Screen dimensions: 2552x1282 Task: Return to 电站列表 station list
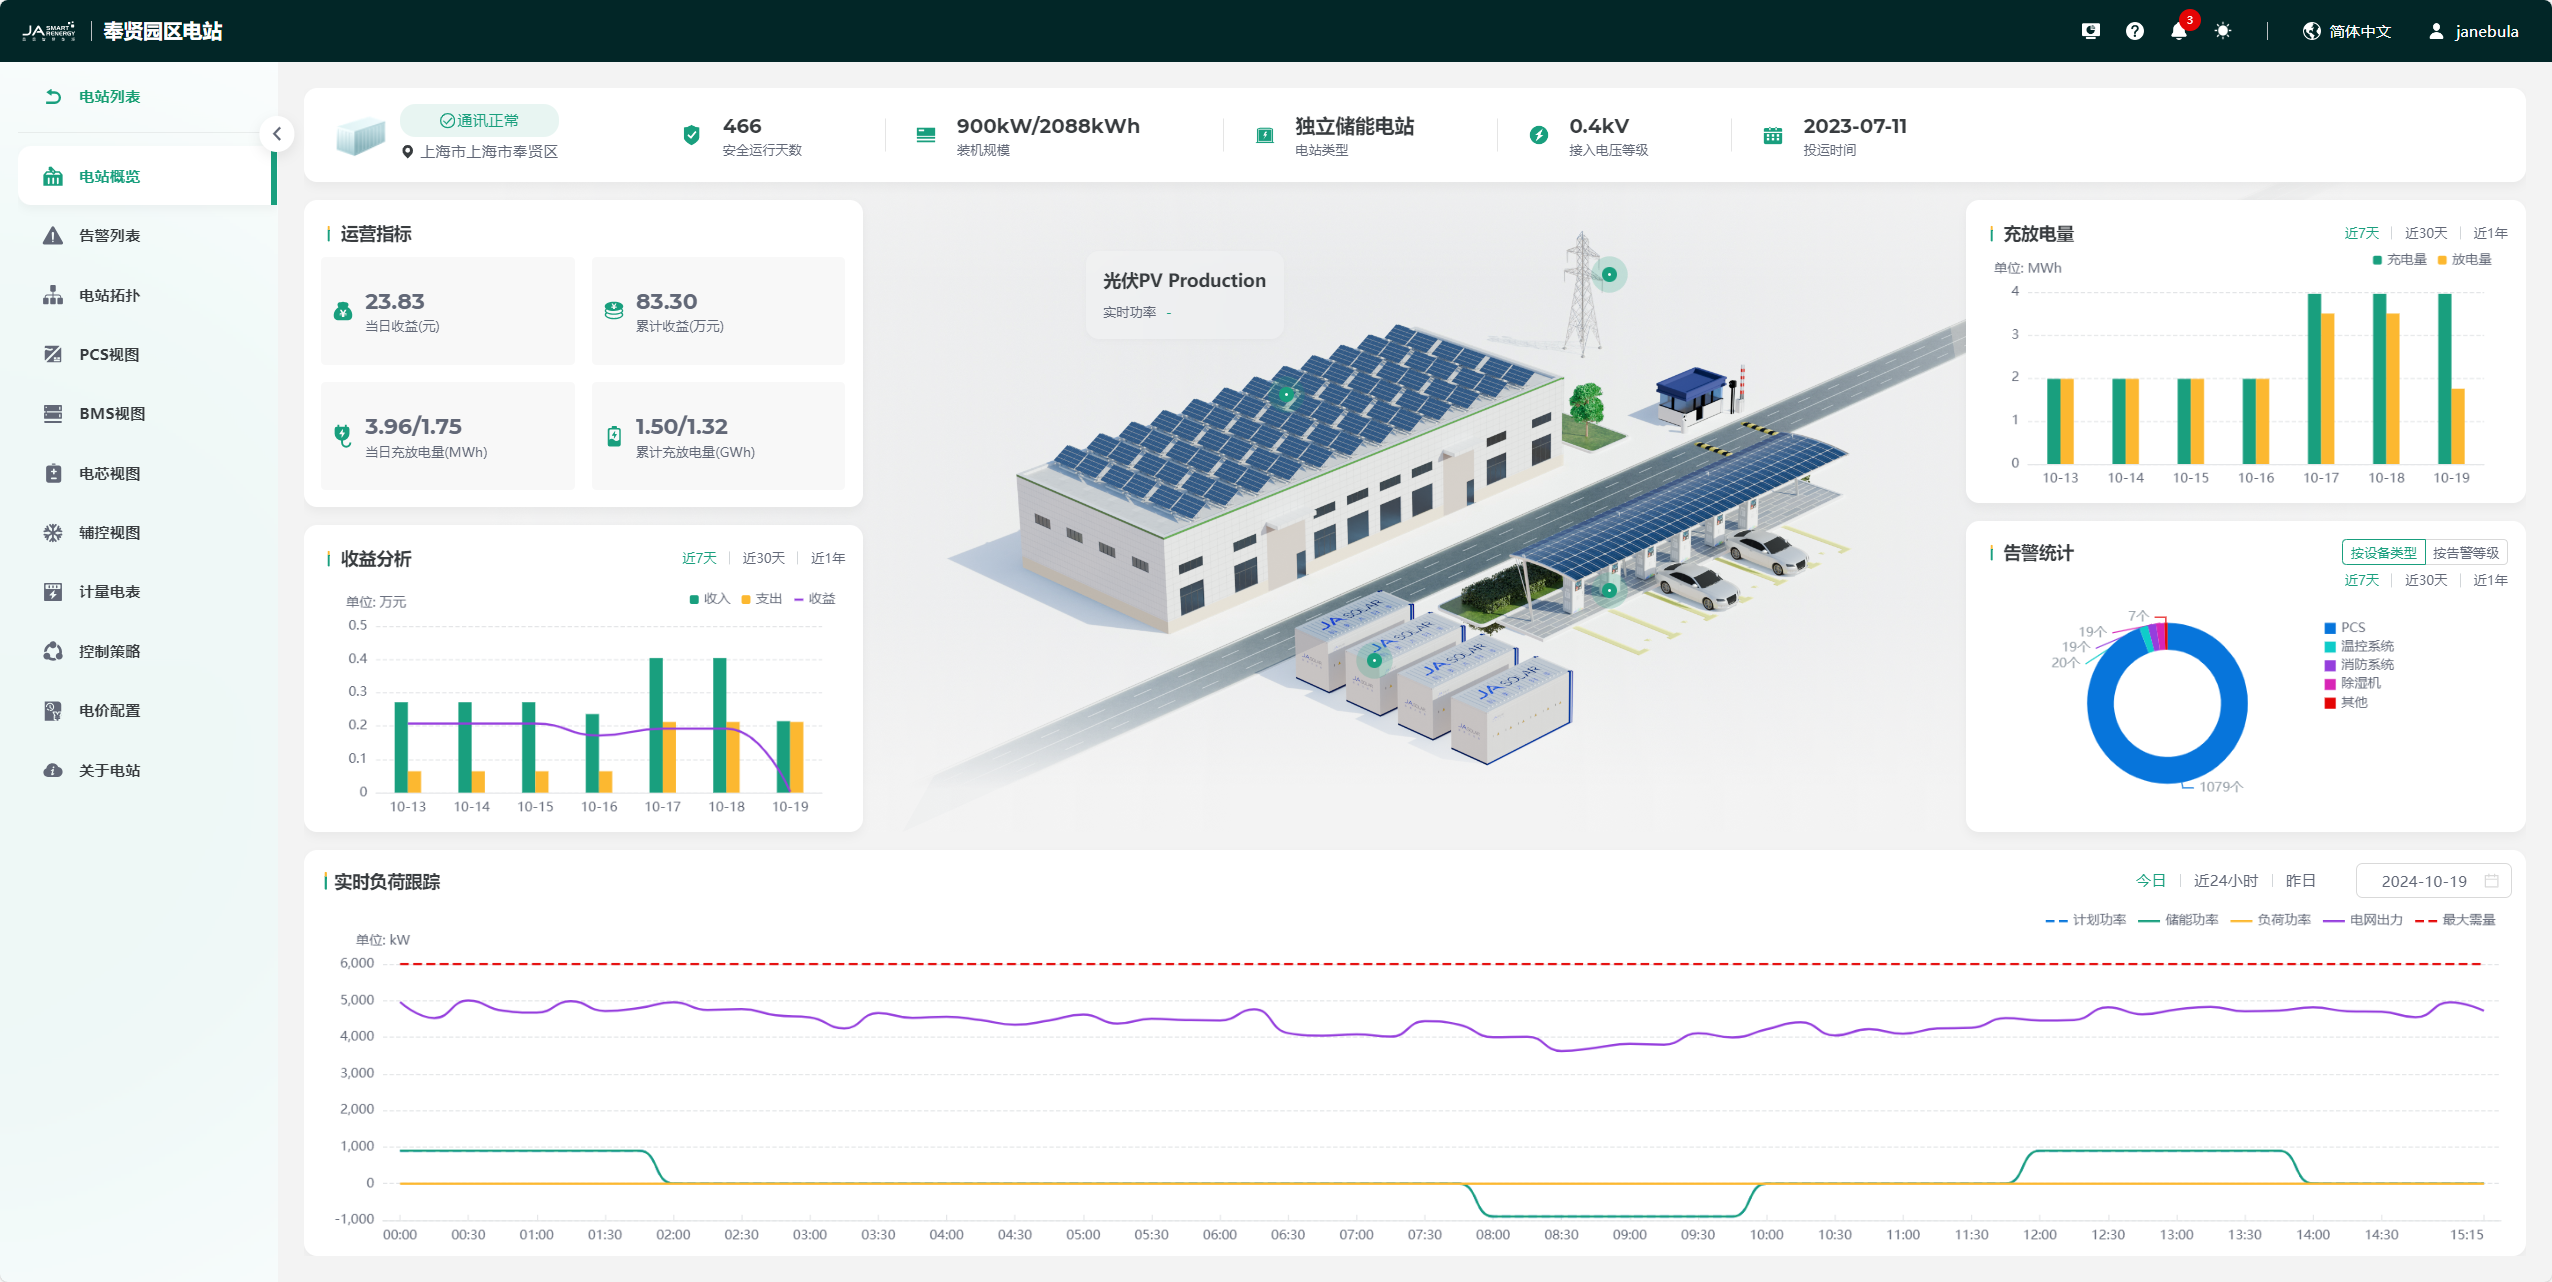click(109, 97)
